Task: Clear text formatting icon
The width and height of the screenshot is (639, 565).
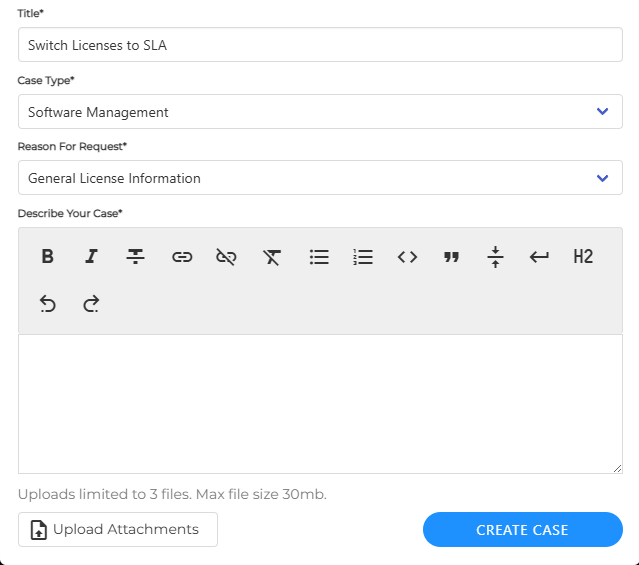Action: 272,257
